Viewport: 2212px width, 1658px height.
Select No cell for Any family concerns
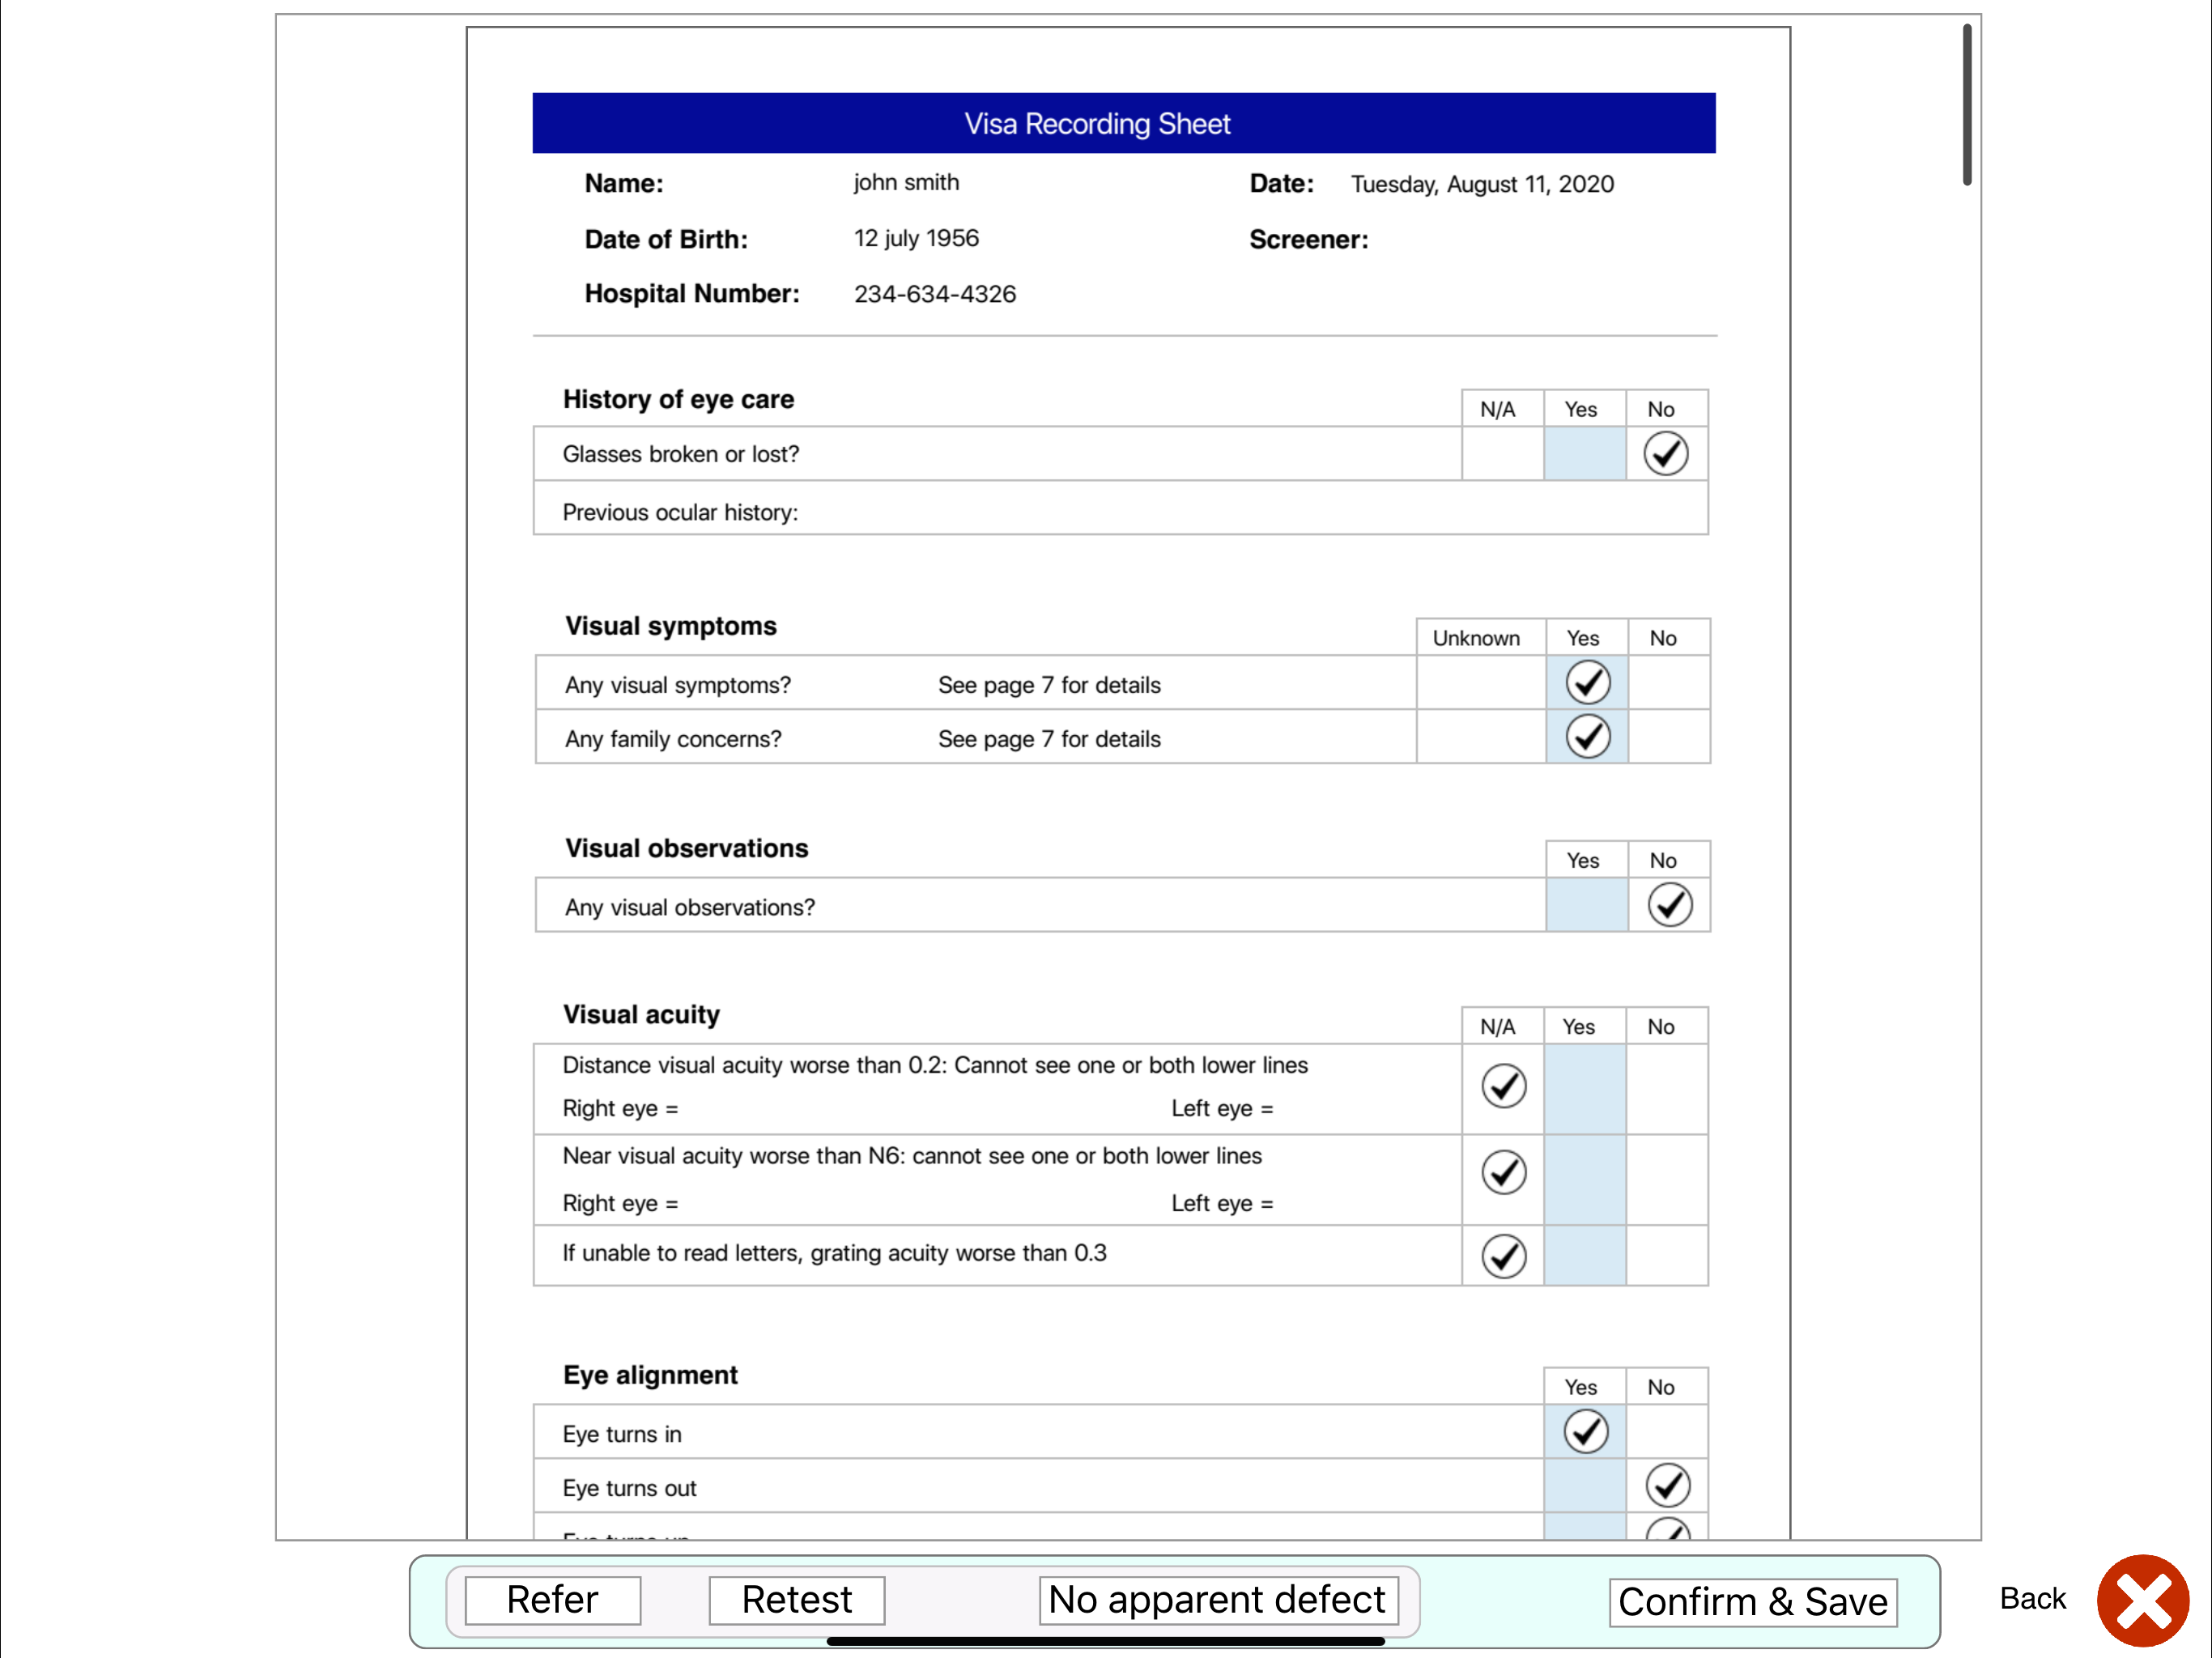point(1669,737)
